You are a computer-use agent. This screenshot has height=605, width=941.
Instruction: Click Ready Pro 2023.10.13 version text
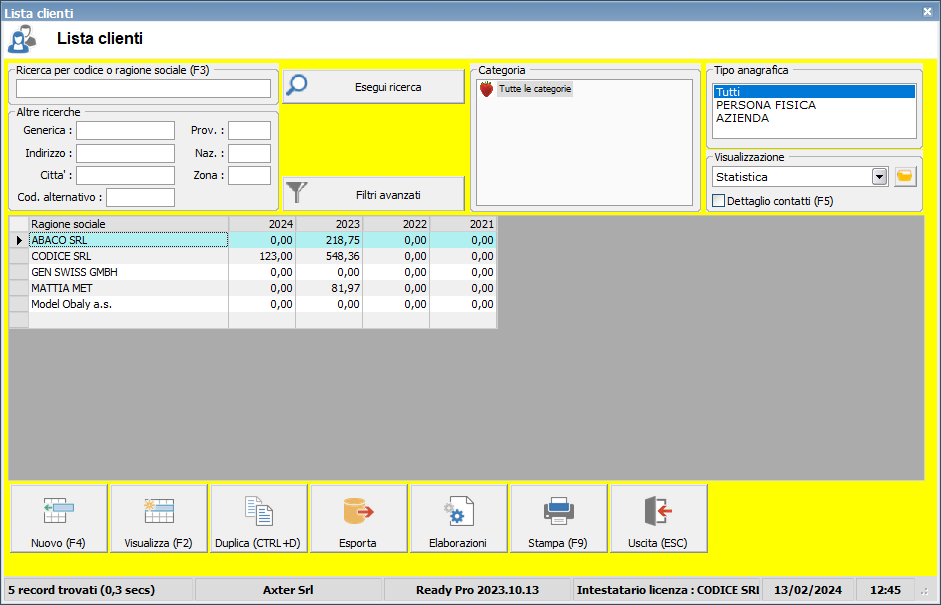pyautogui.click(x=478, y=590)
